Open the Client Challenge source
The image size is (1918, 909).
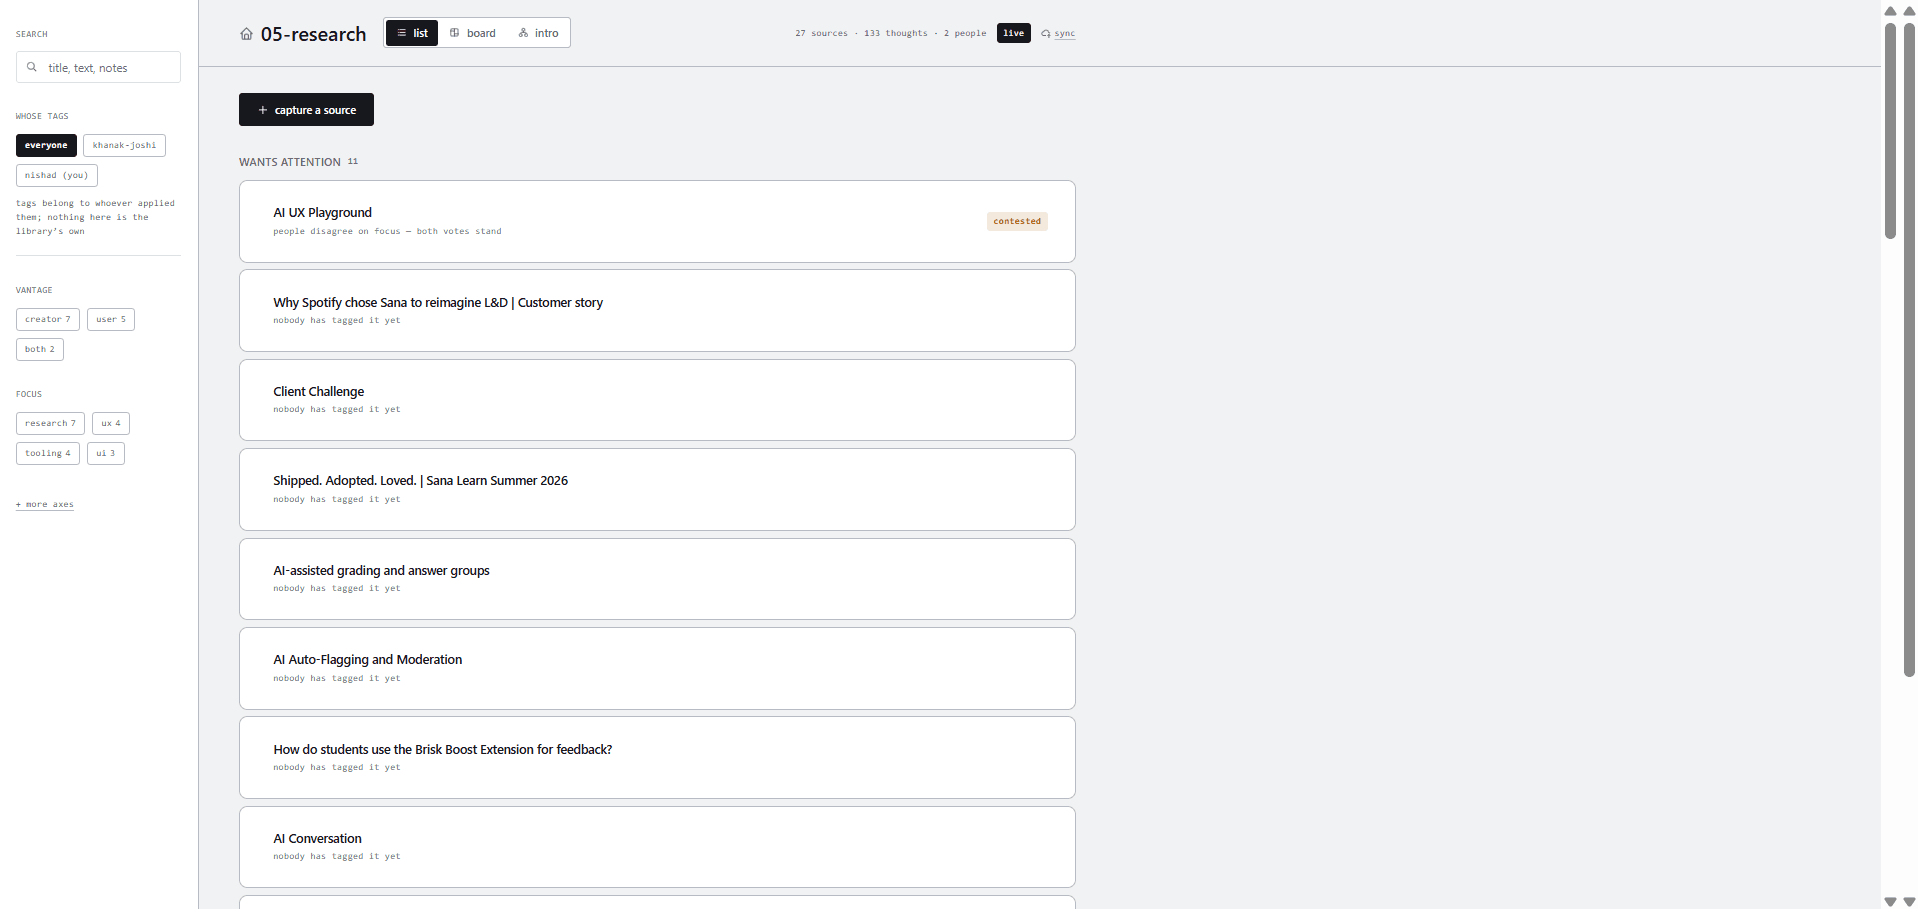click(x=657, y=400)
